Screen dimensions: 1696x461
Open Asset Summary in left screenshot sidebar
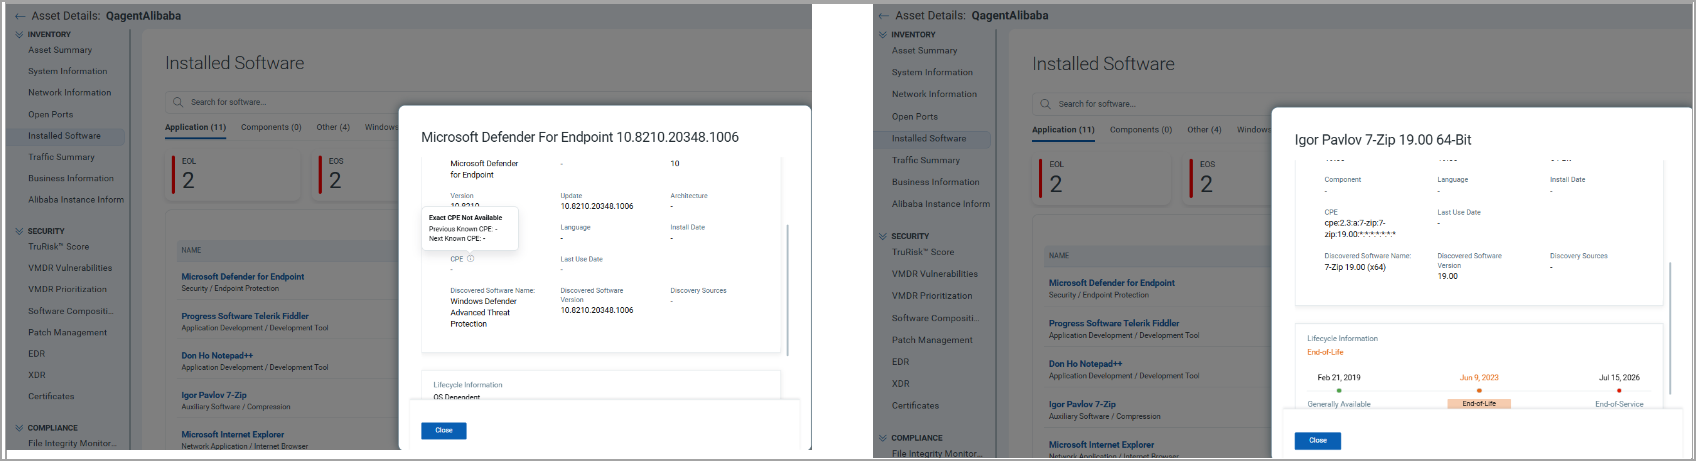click(60, 50)
